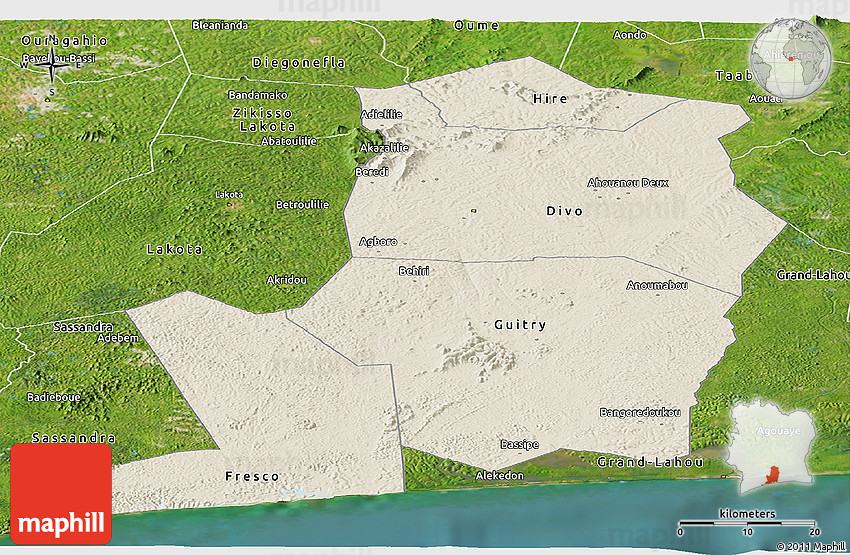Image resolution: width=850 pixels, height=555 pixels.
Task: Click the small yellow marker west of Divo
Action: click(x=473, y=210)
